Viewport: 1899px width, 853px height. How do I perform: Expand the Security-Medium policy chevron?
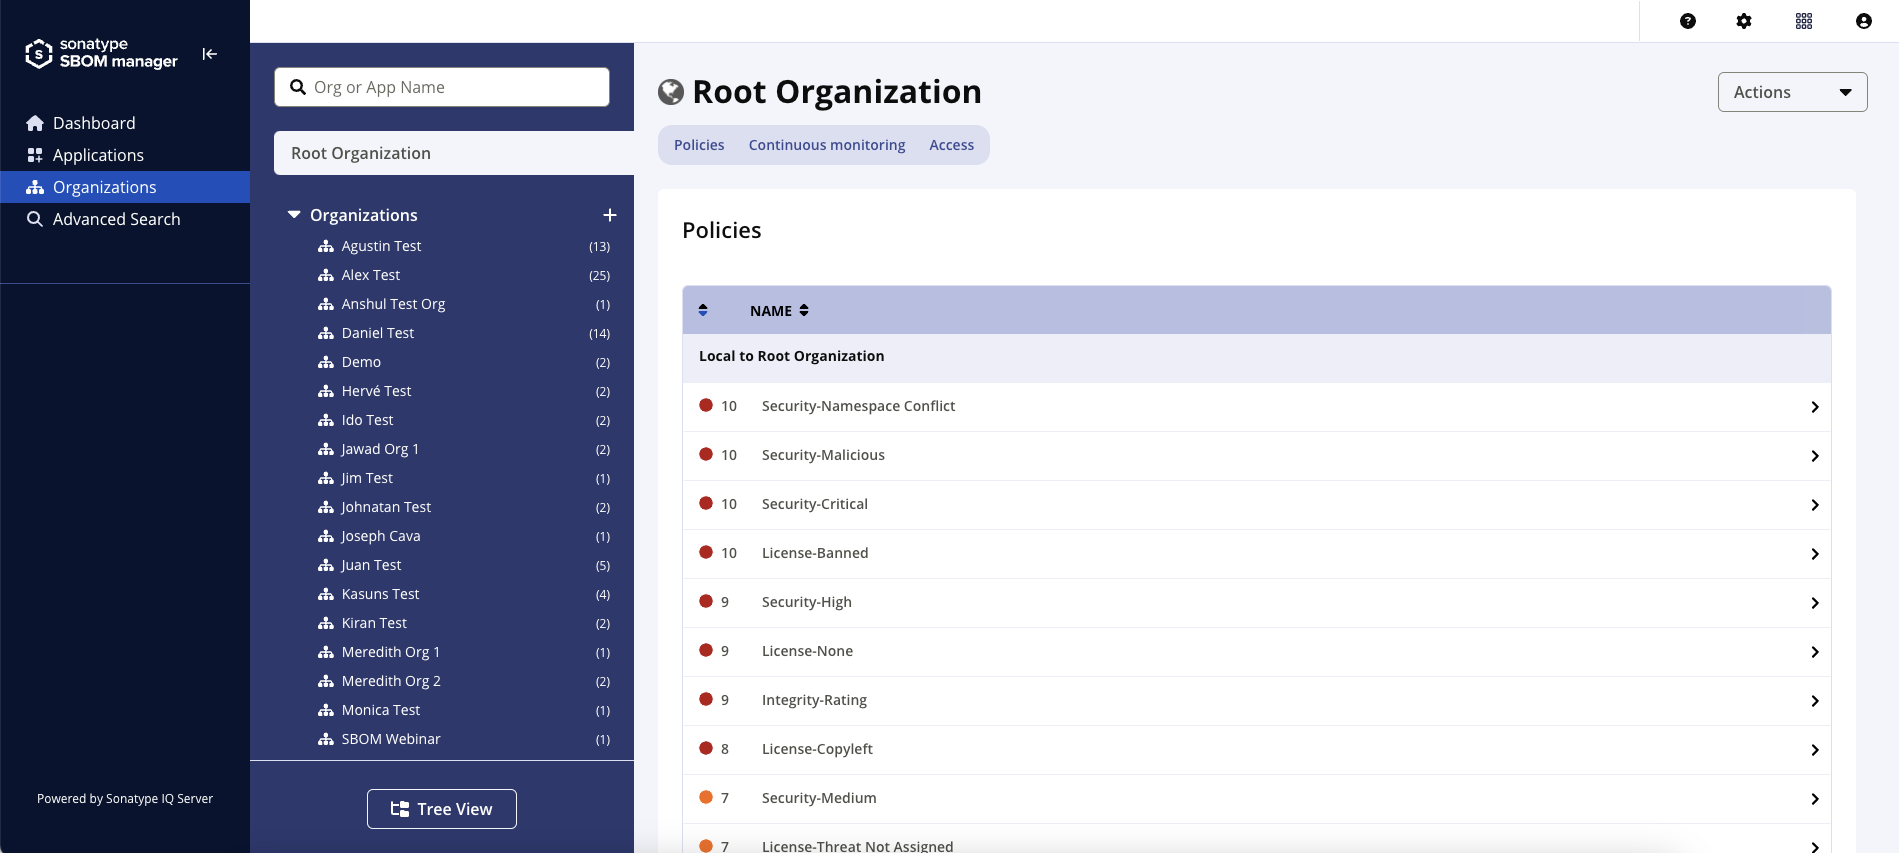coord(1814,799)
